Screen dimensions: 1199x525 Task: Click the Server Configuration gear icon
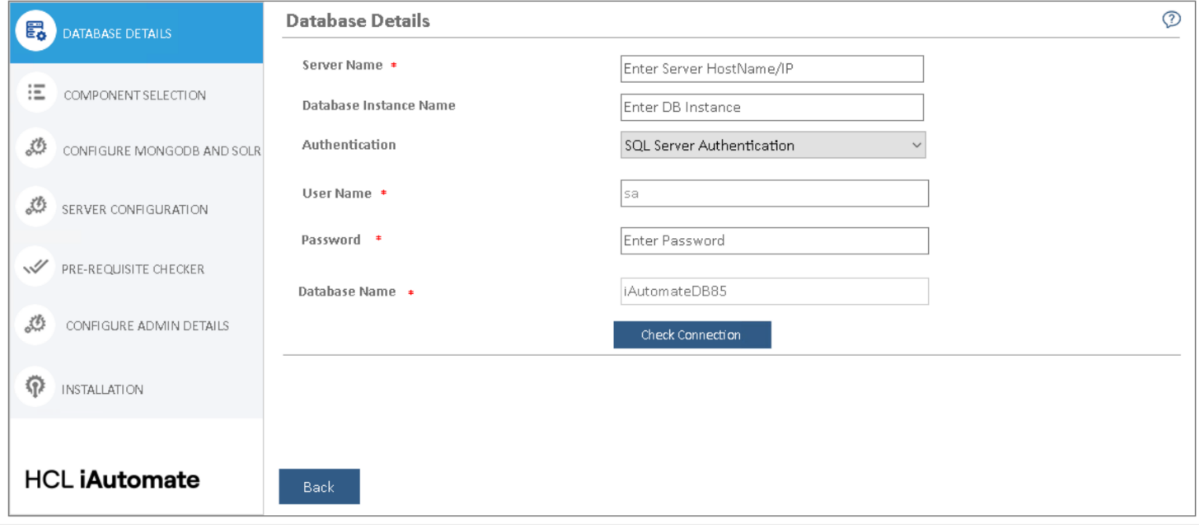pos(36,207)
